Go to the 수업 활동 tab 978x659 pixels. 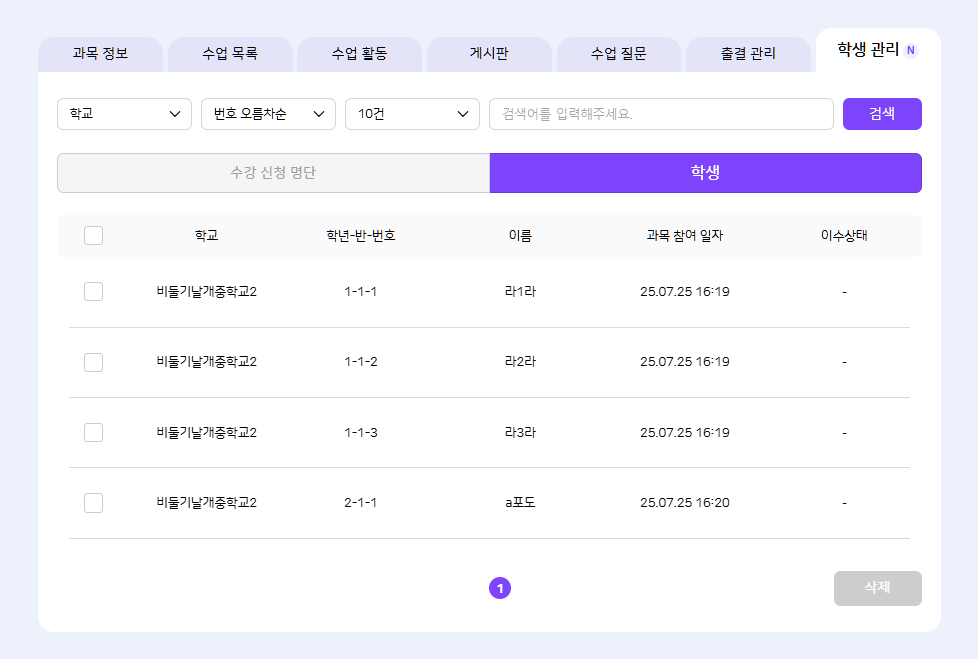pyautogui.click(x=359, y=54)
